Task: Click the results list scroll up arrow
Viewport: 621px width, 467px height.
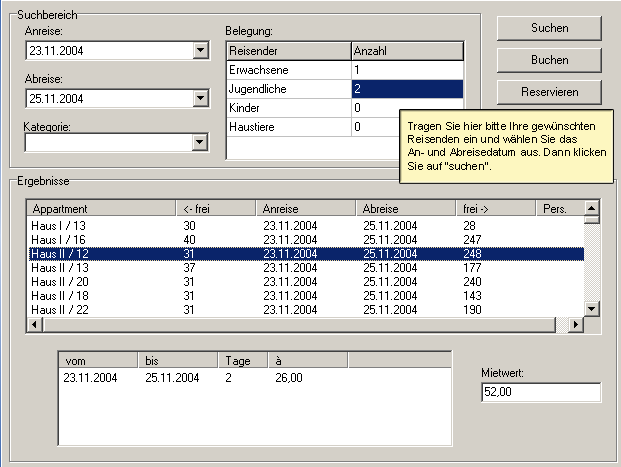Action: 591,209
